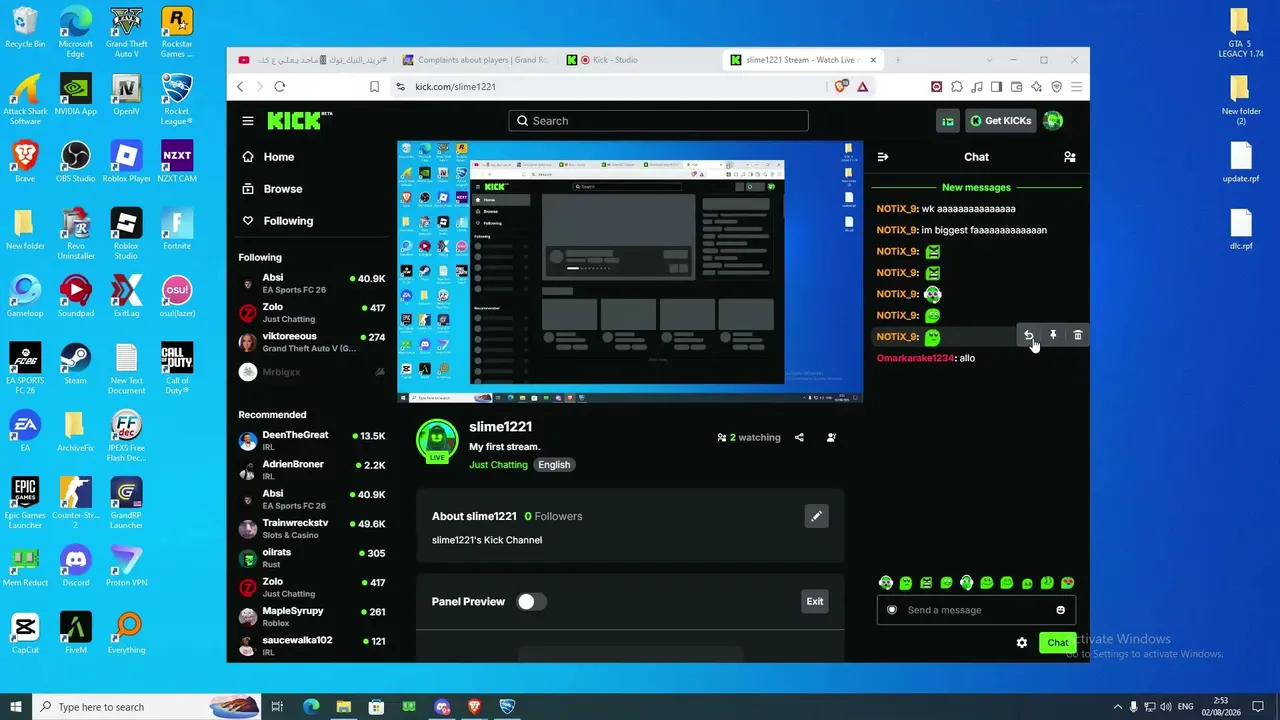Reload the kick.com page
The width and height of the screenshot is (1280, 720).
[280, 87]
